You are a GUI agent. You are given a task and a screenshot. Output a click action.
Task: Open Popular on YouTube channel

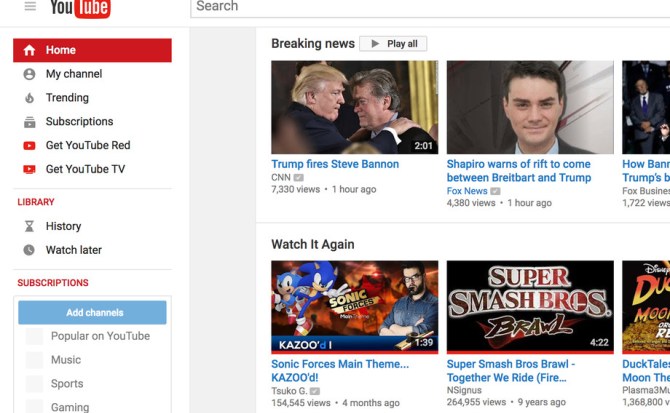(x=100, y=336)
